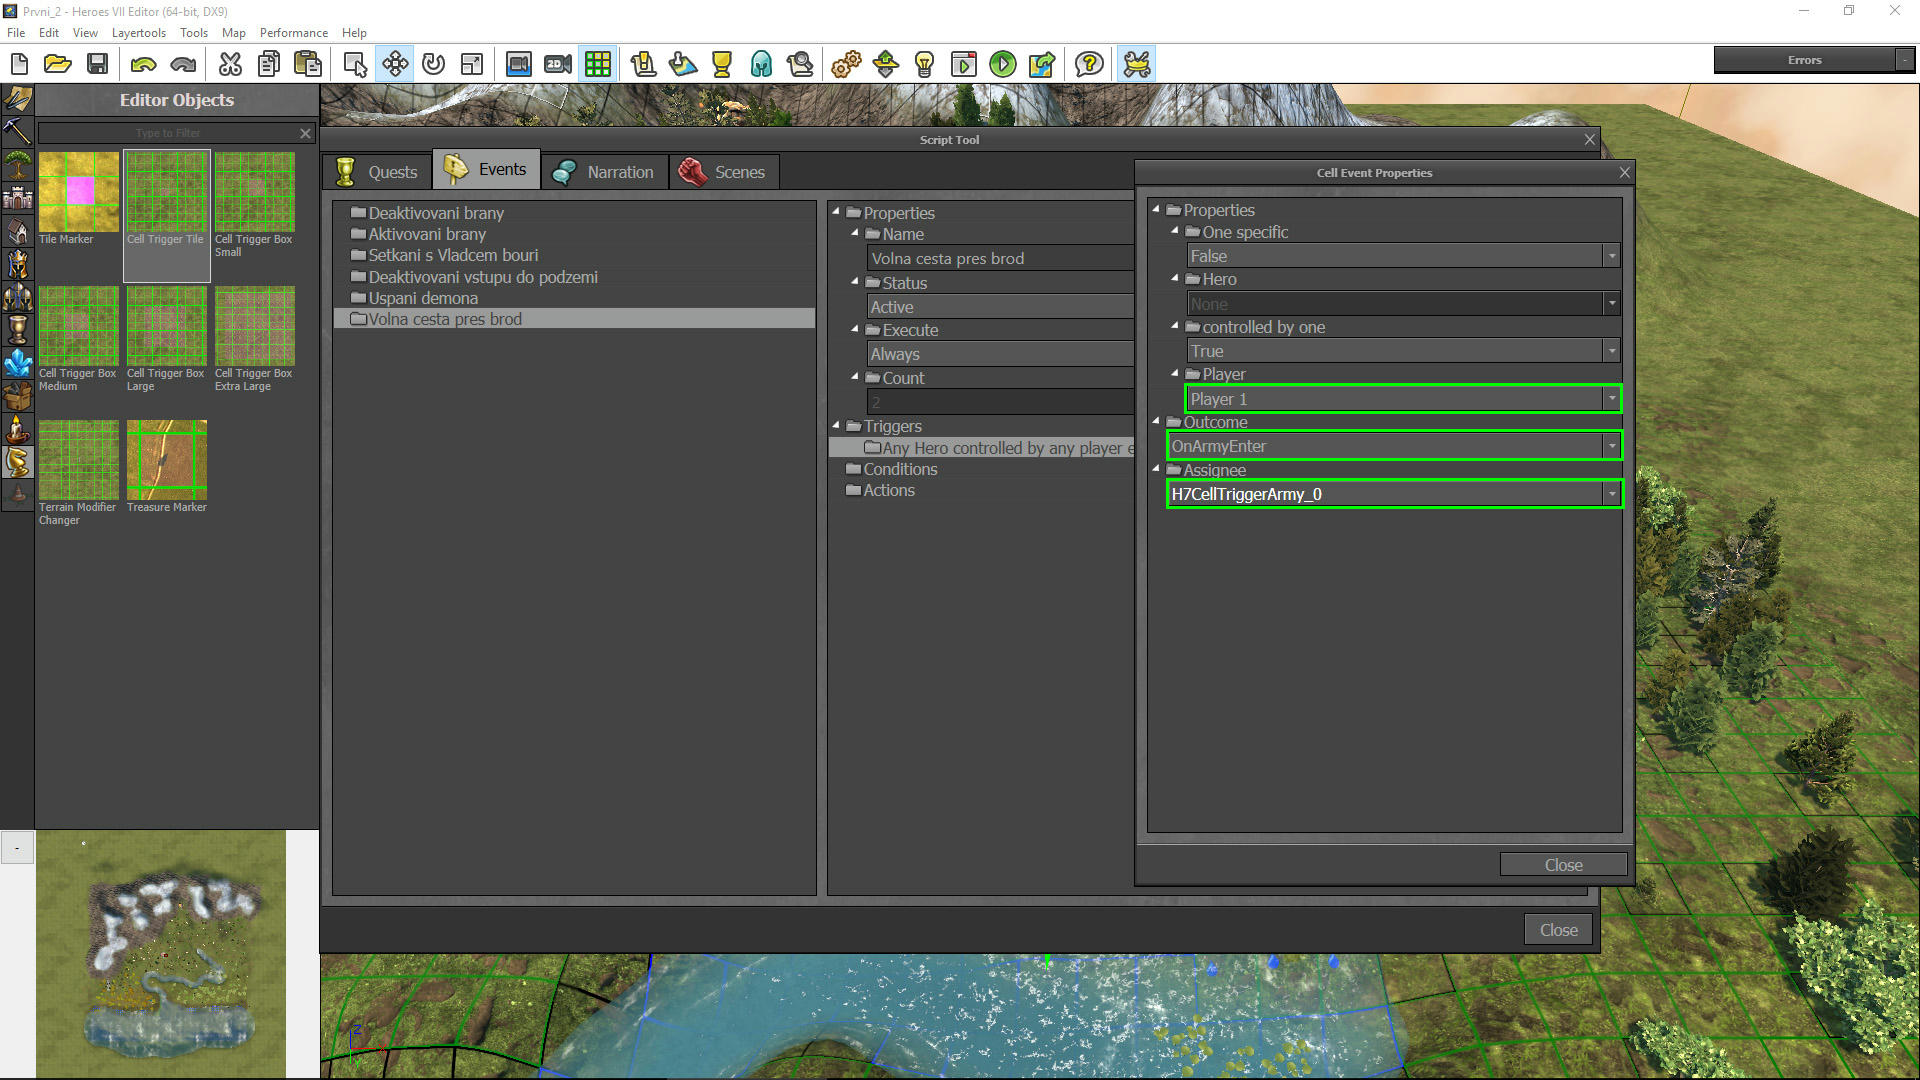Select the chess knight category in sidebar

click(17, 461)
